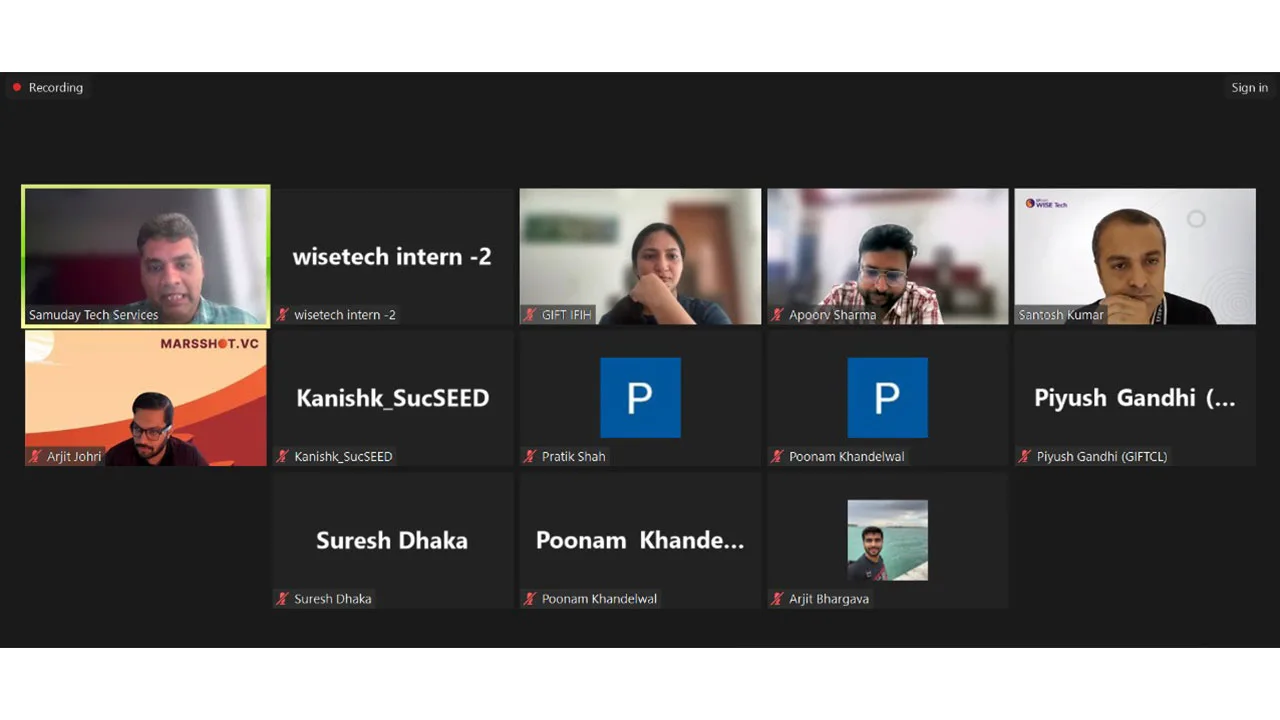Image resolution: width=1280 pixels, height=720 pixels.
Task: Click the 'Arjit Bhargava' name label
Action: click(x=829, y=599)
